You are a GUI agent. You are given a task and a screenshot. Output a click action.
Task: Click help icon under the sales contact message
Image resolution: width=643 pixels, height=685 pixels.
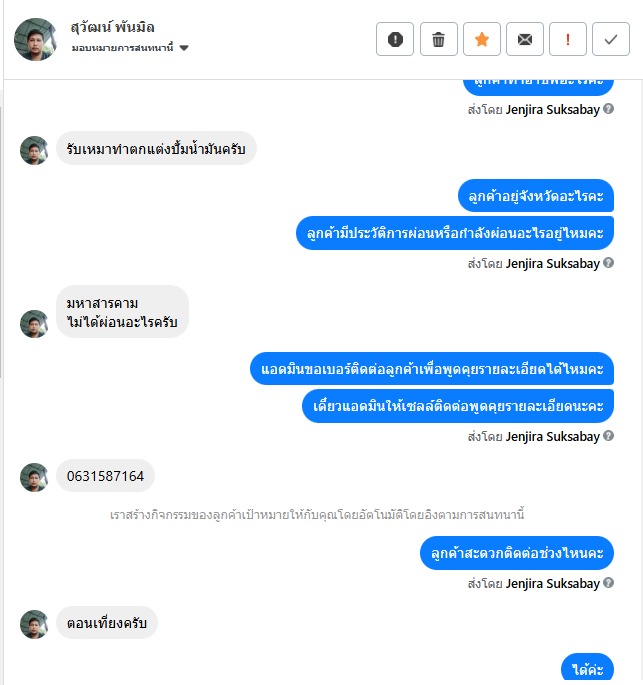pos(608,436)
